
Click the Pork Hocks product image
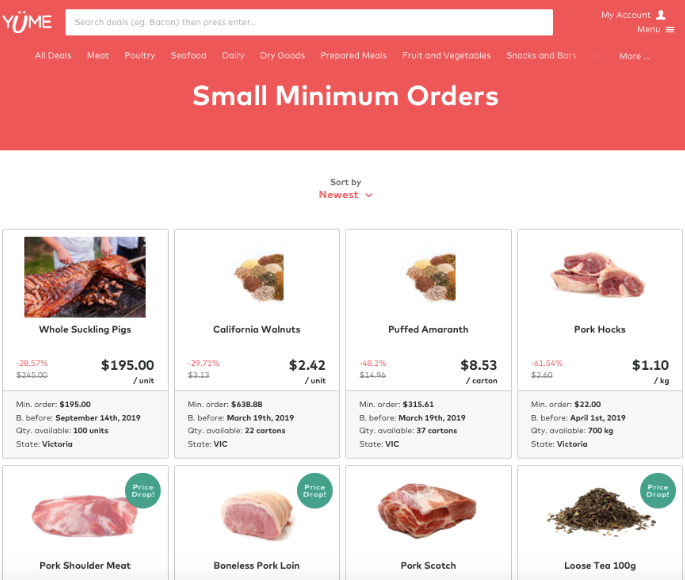[597, 274]
